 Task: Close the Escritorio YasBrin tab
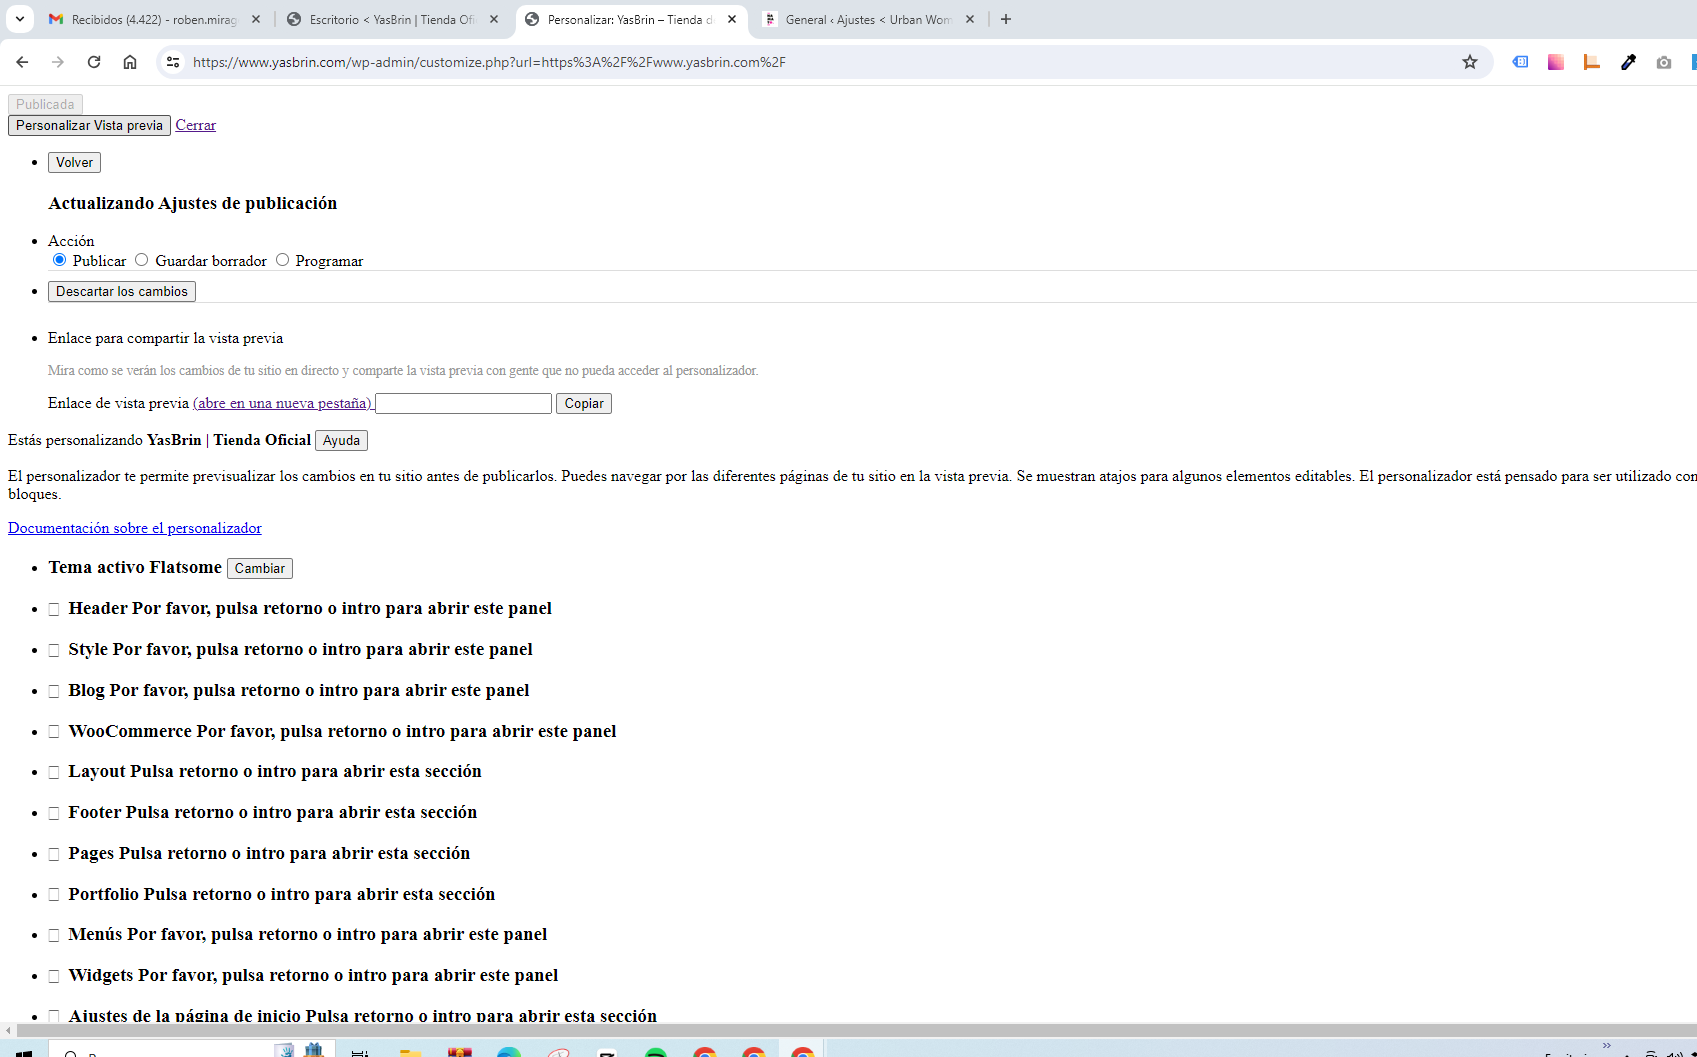494,19
